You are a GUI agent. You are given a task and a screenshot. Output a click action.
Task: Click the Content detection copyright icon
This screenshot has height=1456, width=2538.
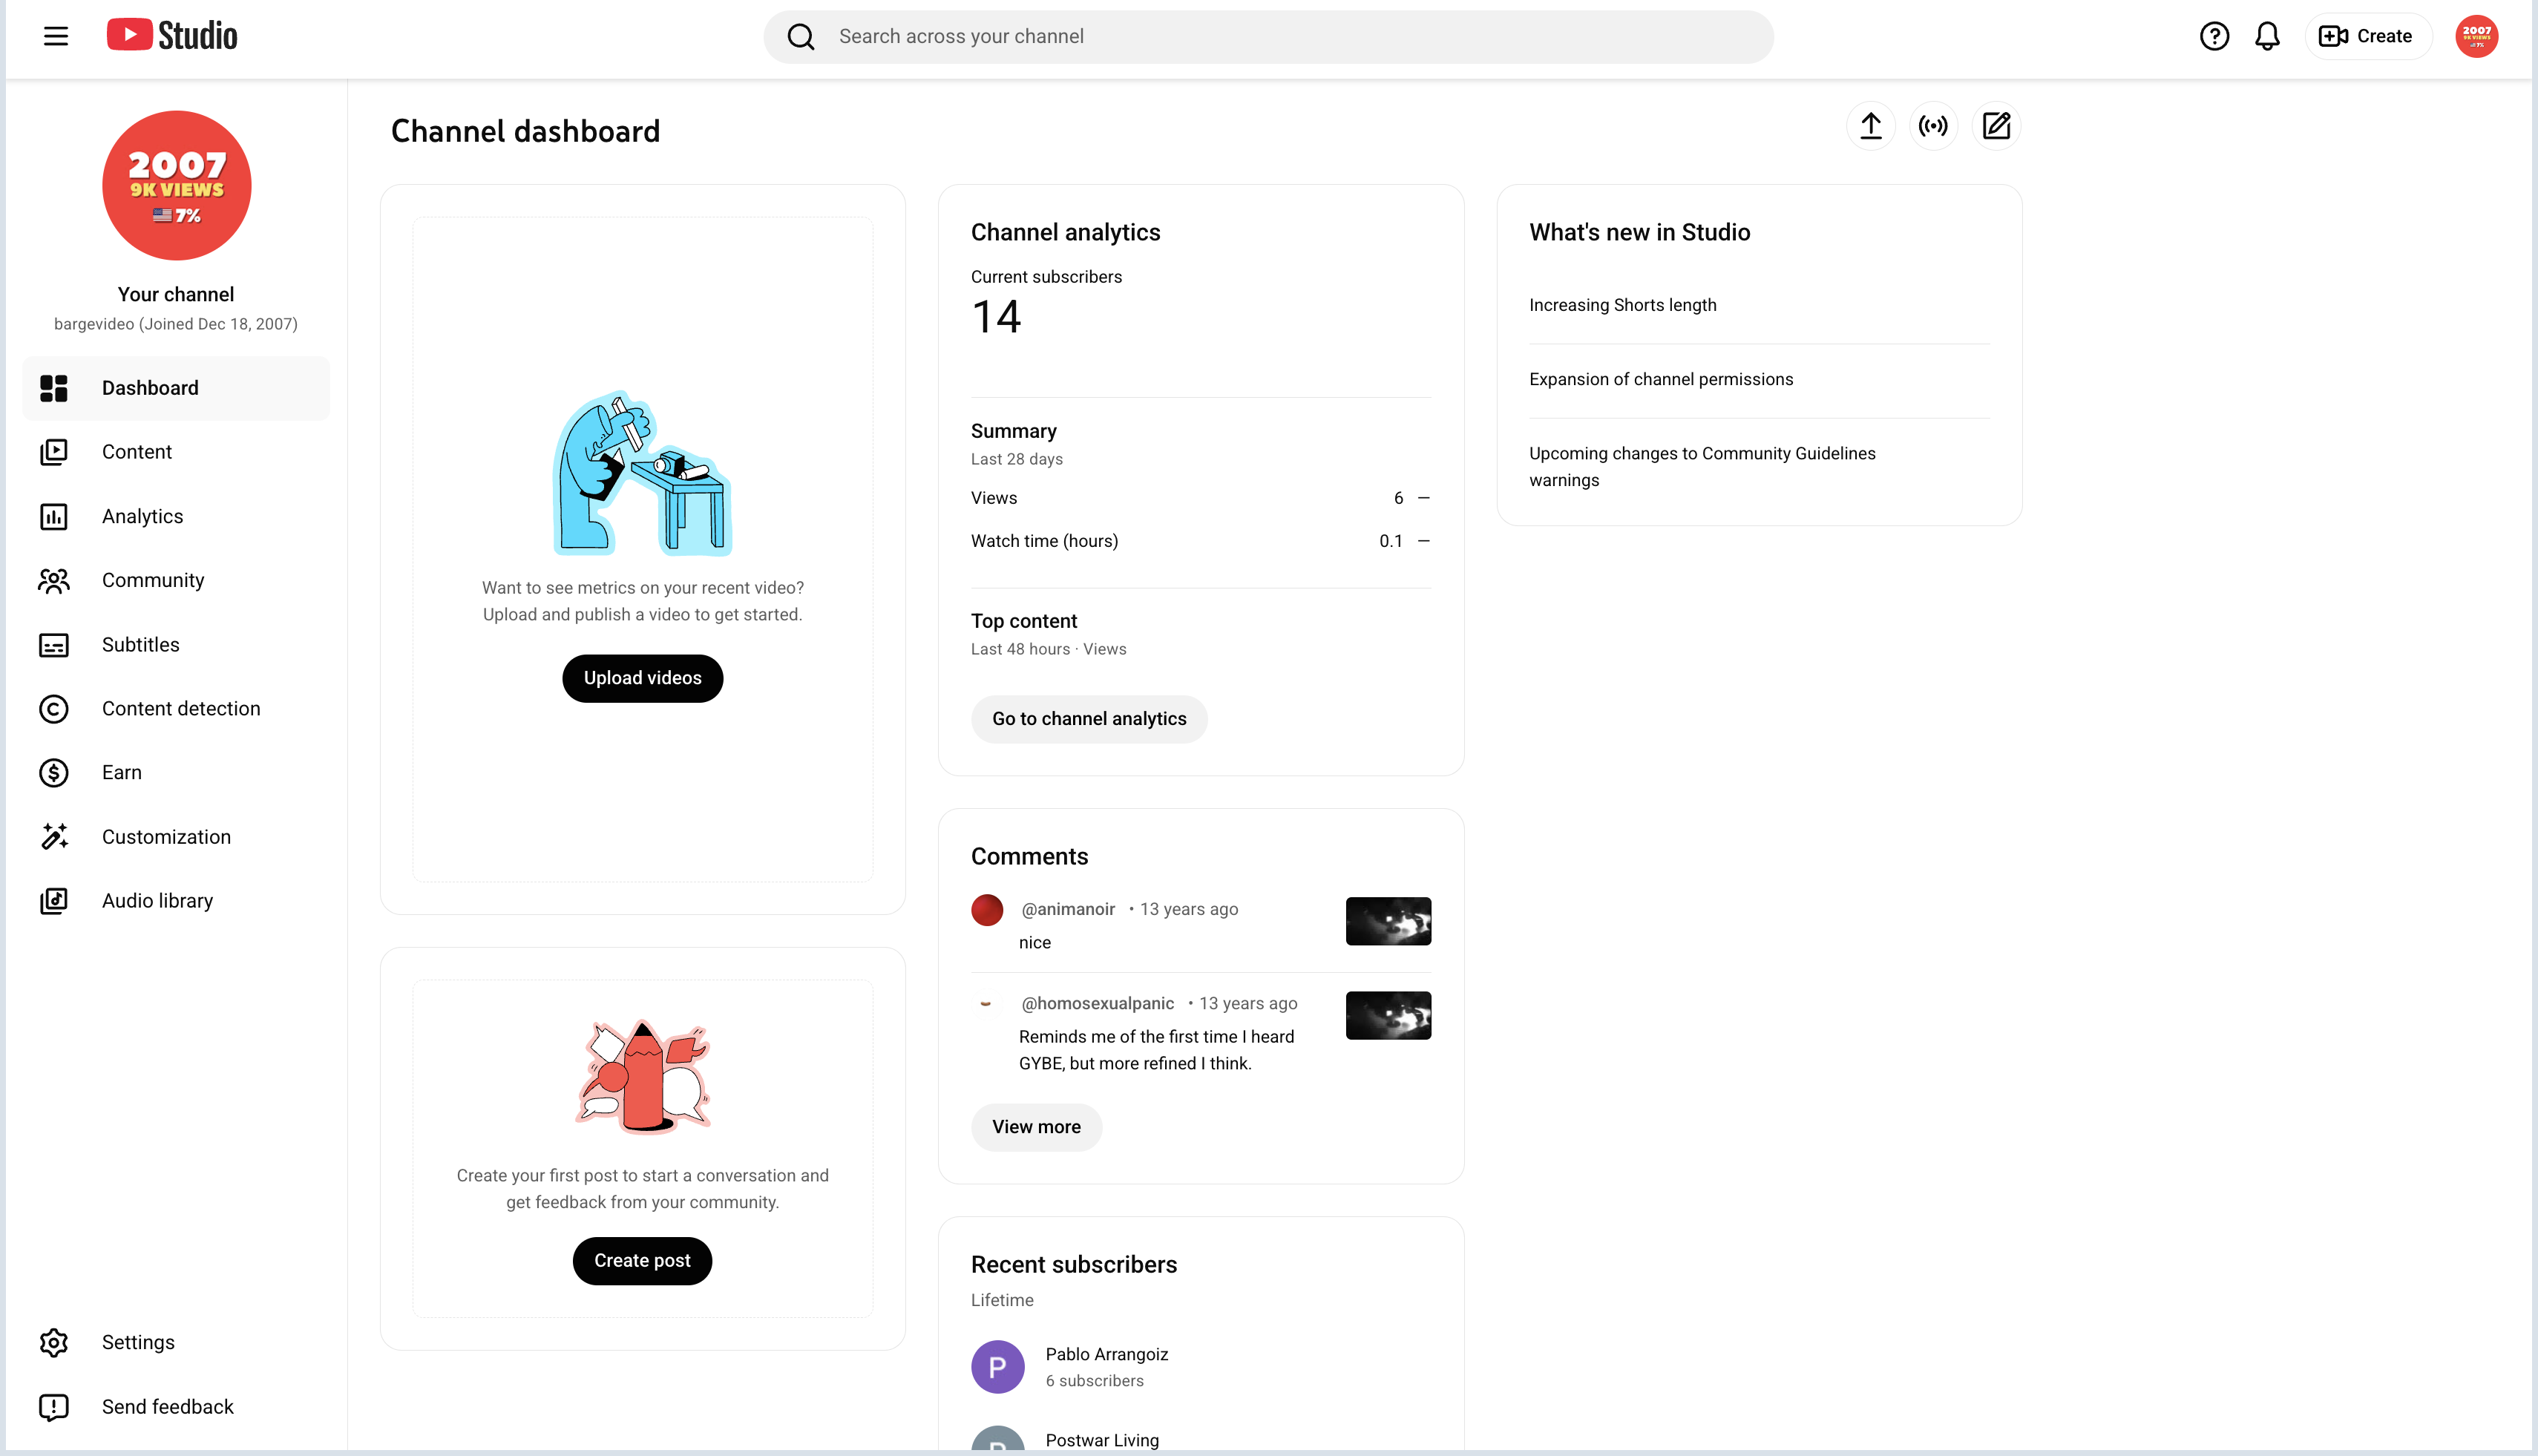54,709
